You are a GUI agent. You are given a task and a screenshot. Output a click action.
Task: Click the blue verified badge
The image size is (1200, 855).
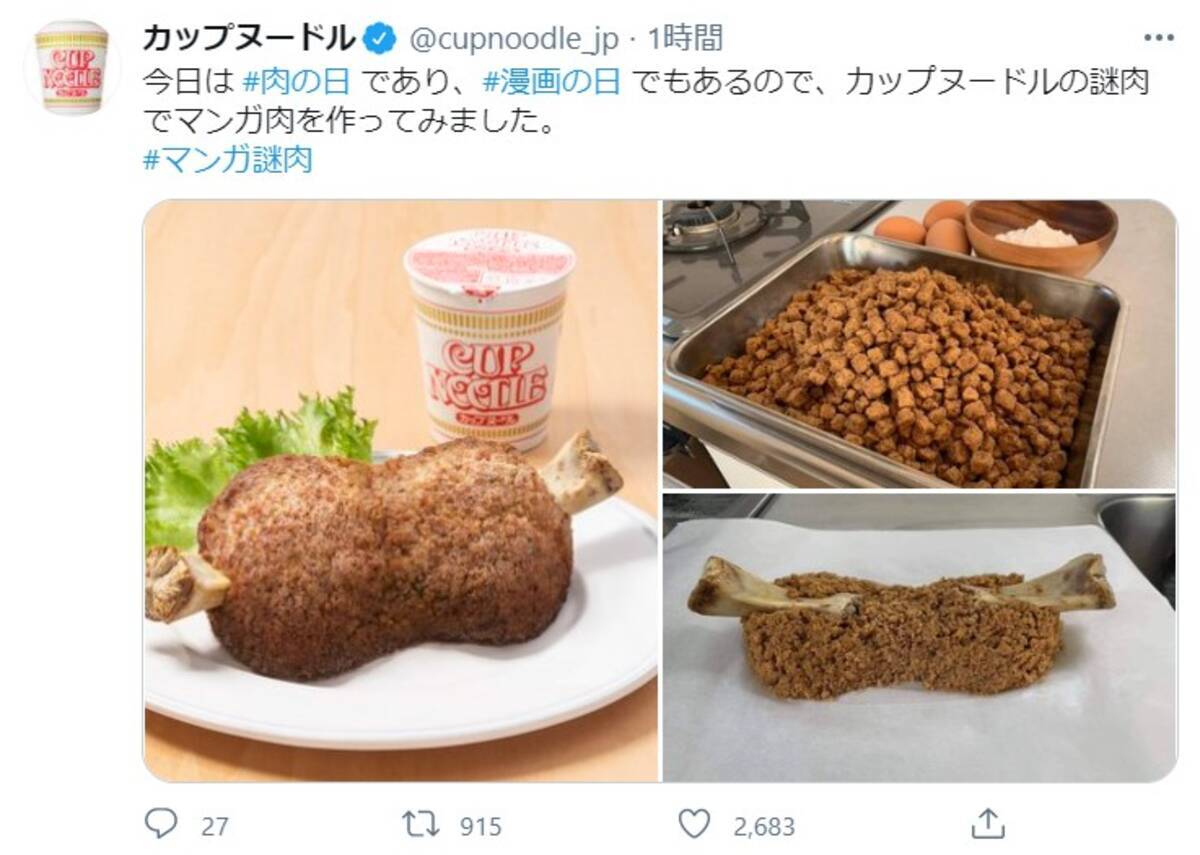coord(378,40)
